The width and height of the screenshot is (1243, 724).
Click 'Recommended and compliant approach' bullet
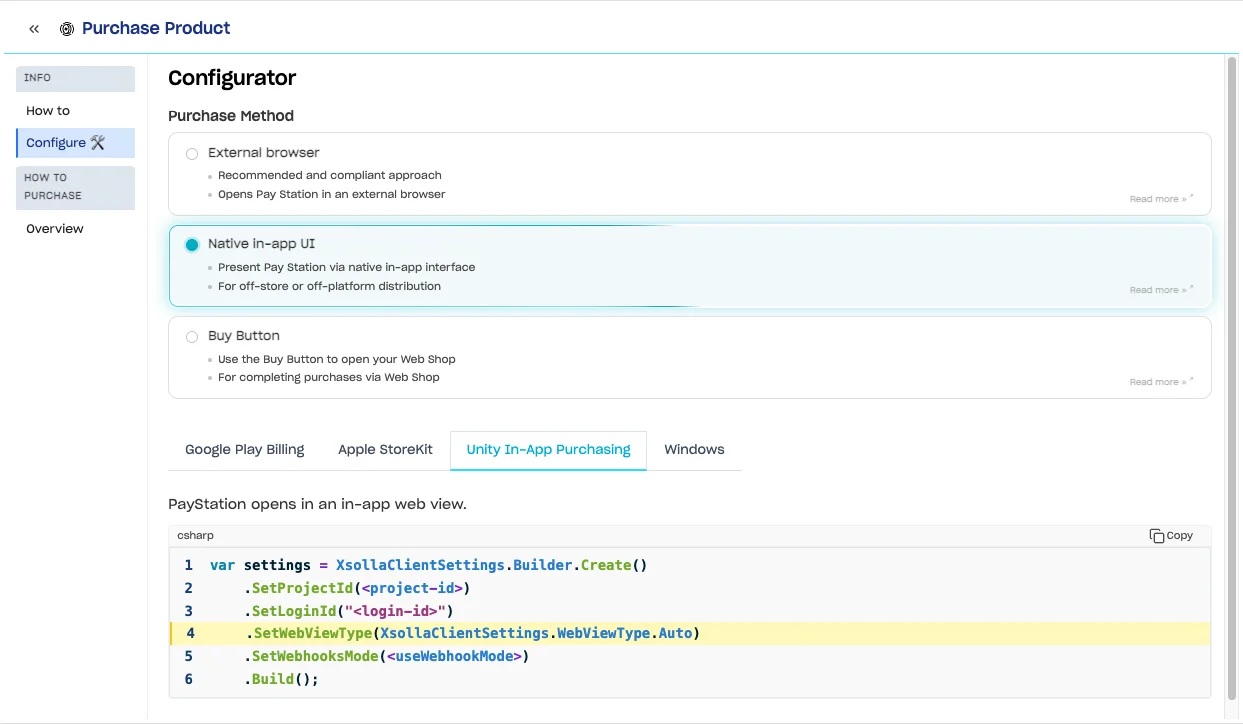coord(330,175)
